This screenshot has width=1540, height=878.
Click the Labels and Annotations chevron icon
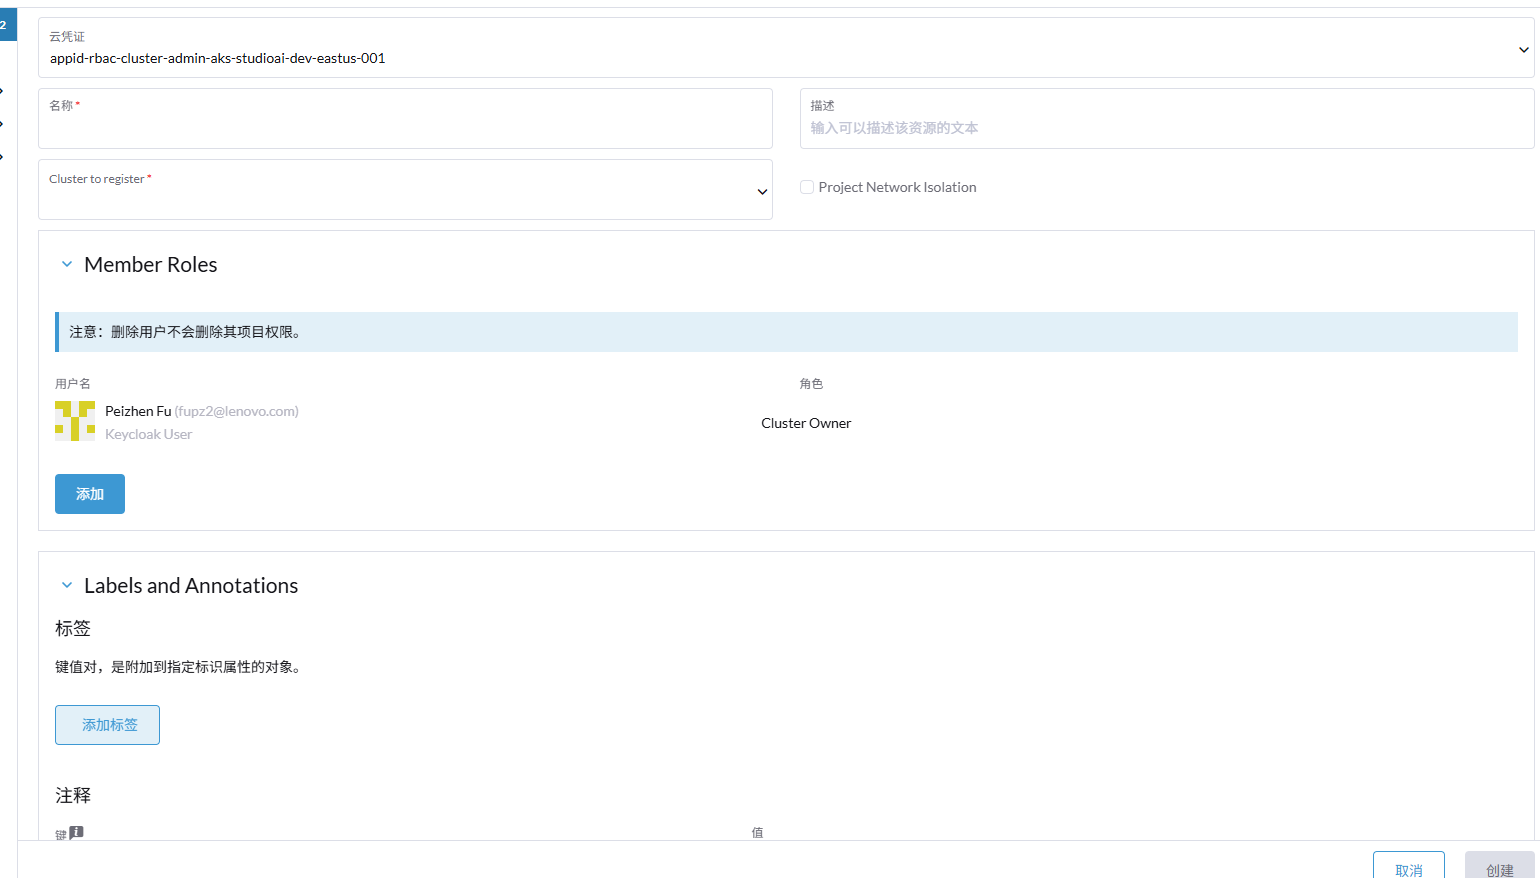[67, 586]
